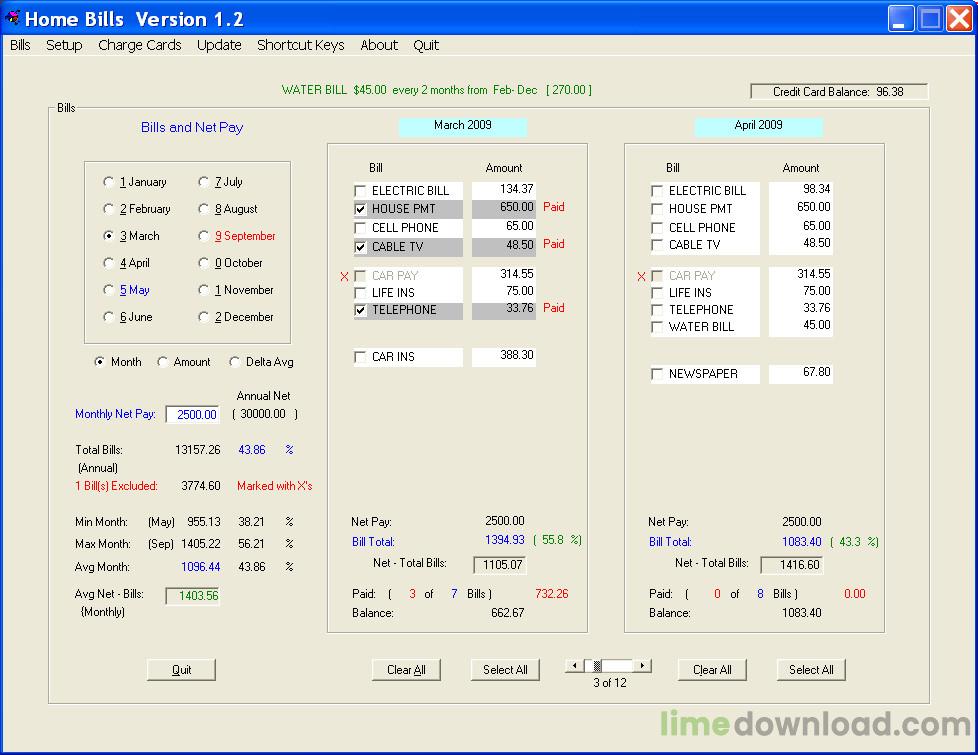Check the NEWSPAPER box in April 2009
Image resolution: width=978 pixels, height=755 pixels.
click(657, 374)
